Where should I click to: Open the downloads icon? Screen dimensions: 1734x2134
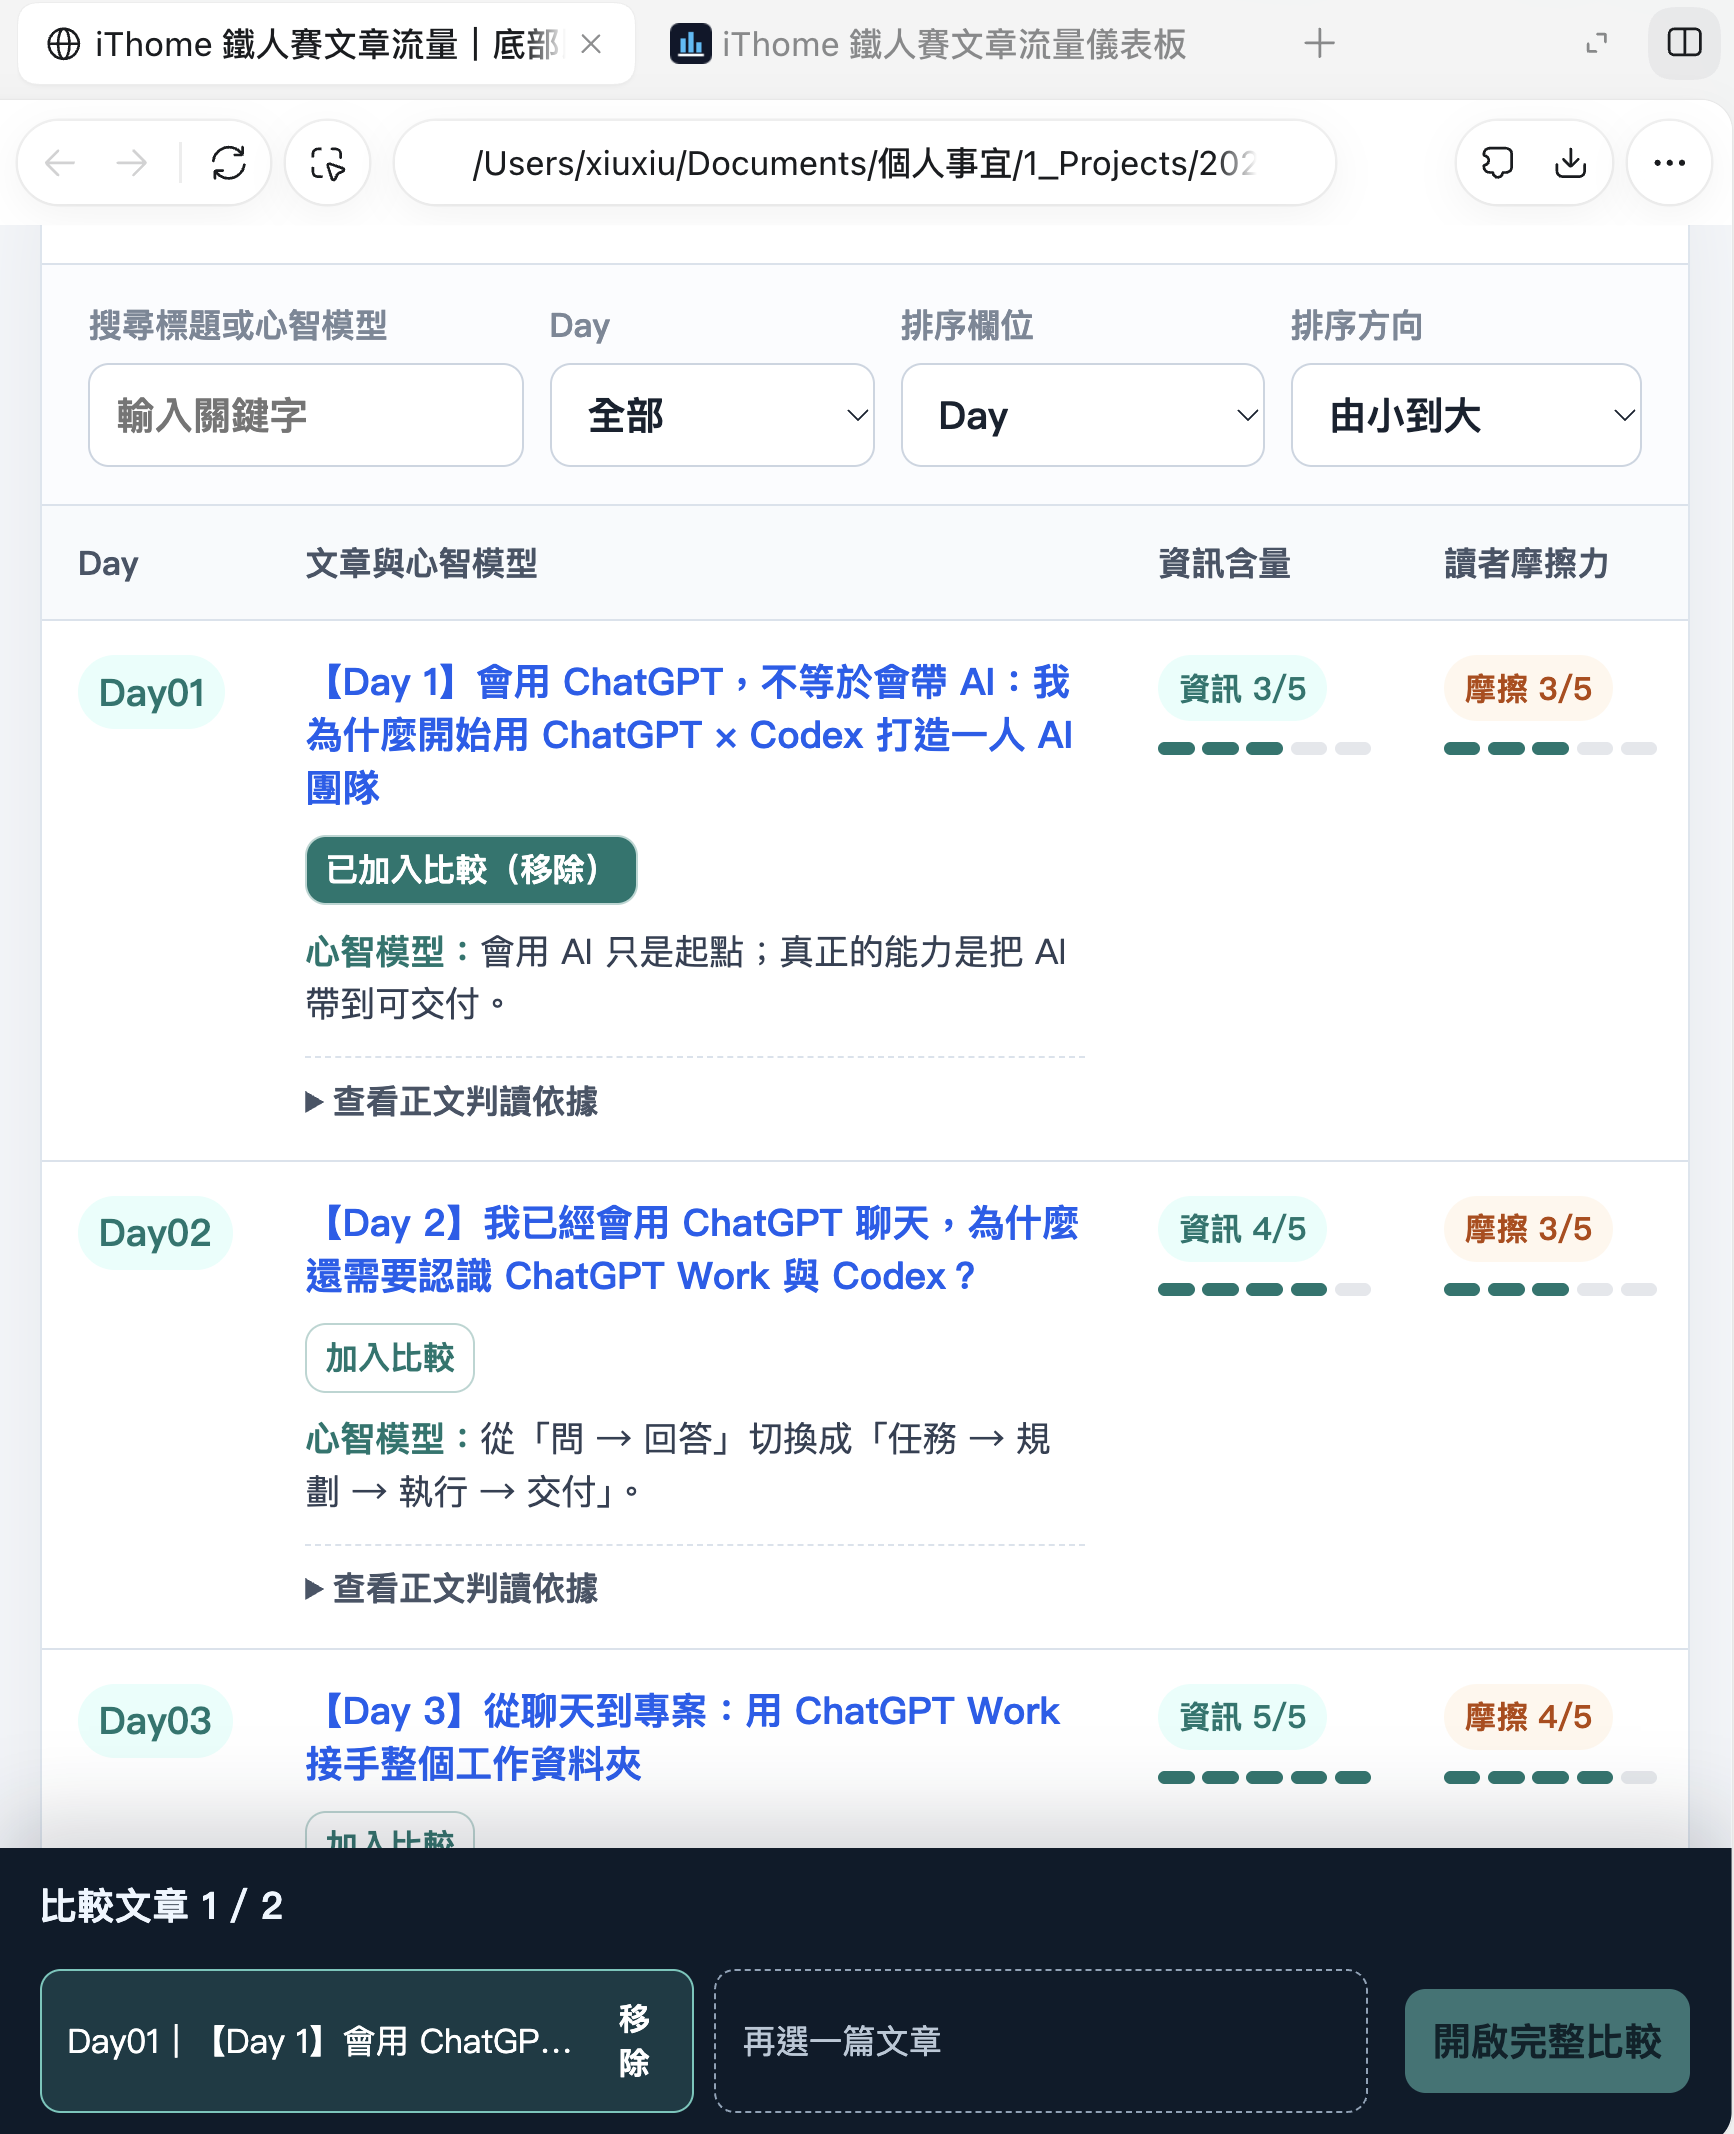tap(1571, 163)
